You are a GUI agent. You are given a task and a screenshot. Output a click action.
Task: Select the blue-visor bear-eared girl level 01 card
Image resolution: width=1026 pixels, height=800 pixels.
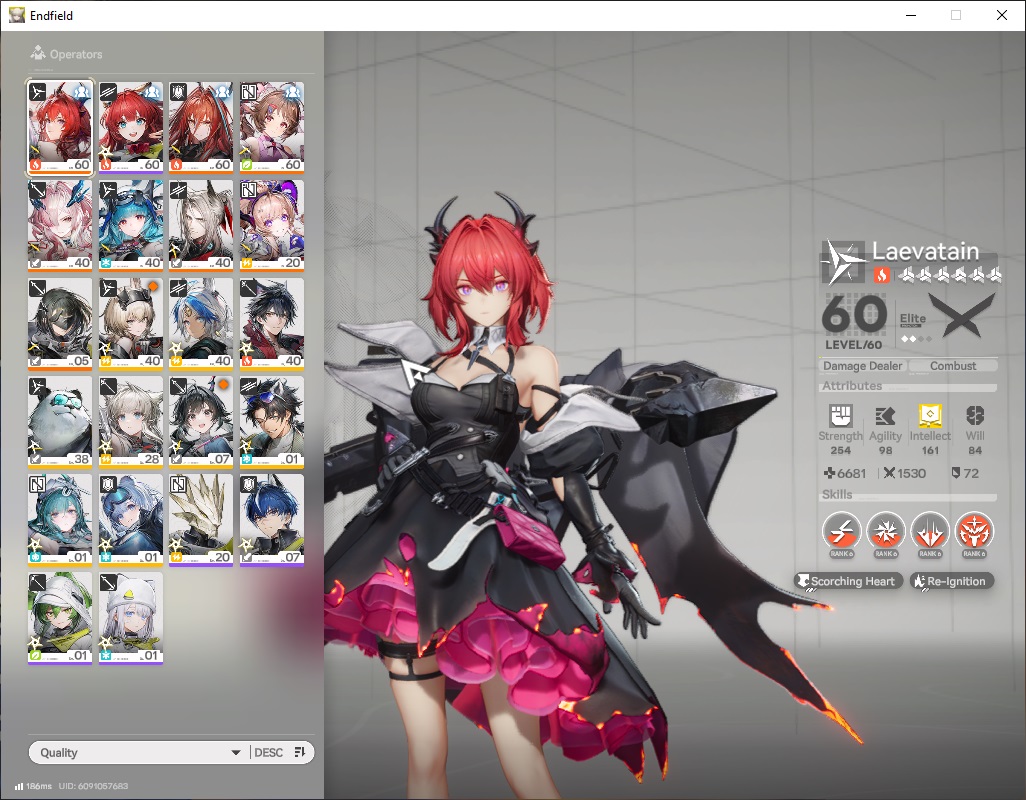131,520
